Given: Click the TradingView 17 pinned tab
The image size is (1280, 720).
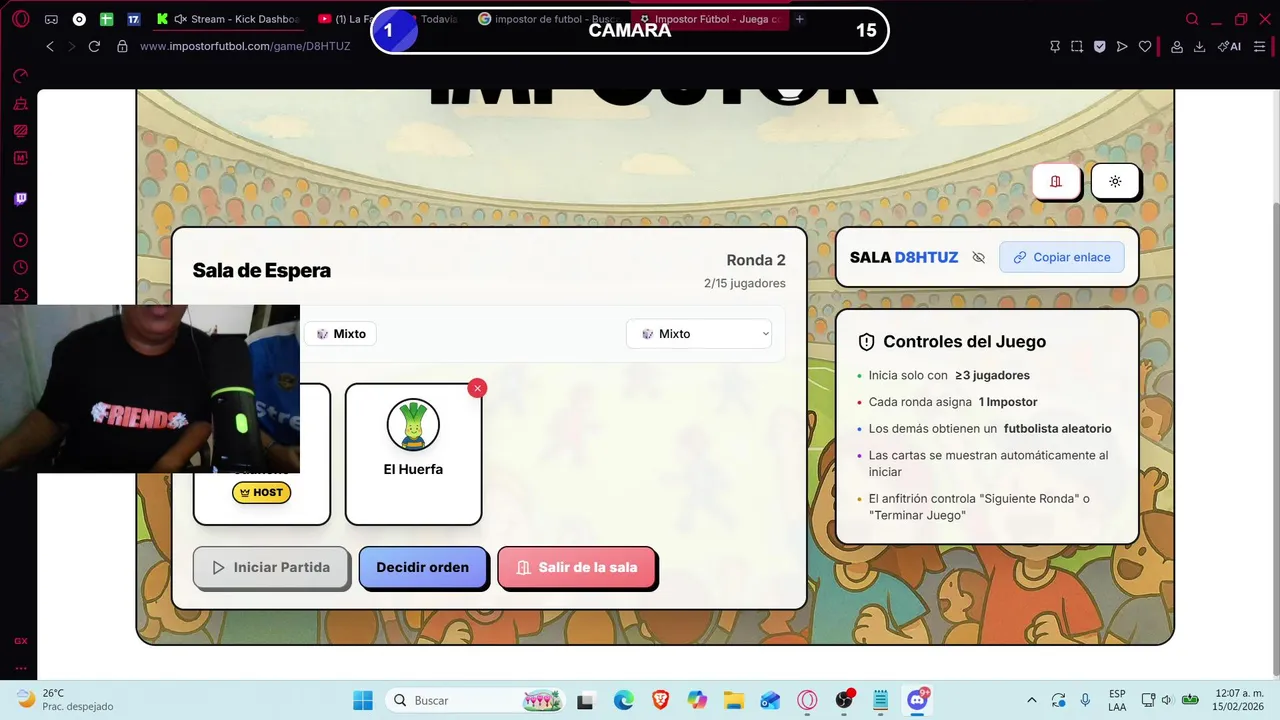Looking at the screenshot, I should coord(133,19).
